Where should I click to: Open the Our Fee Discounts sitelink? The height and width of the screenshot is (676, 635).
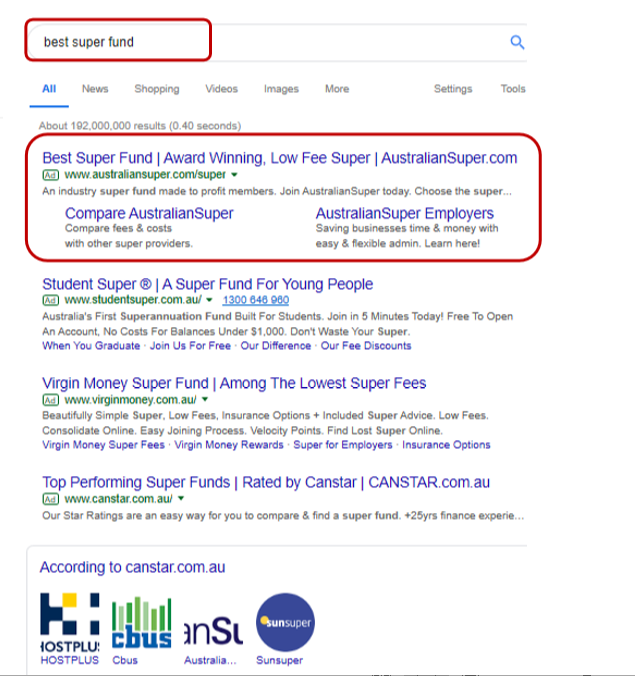tap(366, 346)
